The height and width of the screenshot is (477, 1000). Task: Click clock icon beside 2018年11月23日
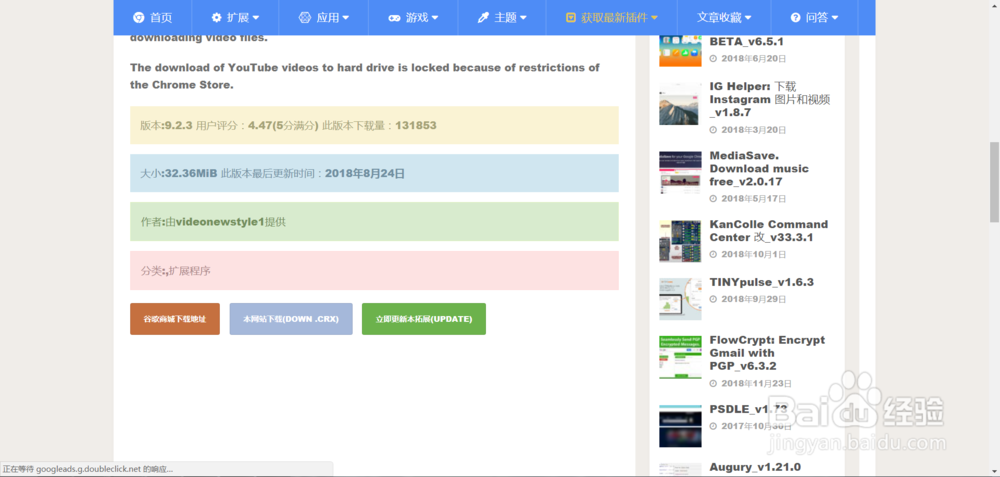click(714, 383)
